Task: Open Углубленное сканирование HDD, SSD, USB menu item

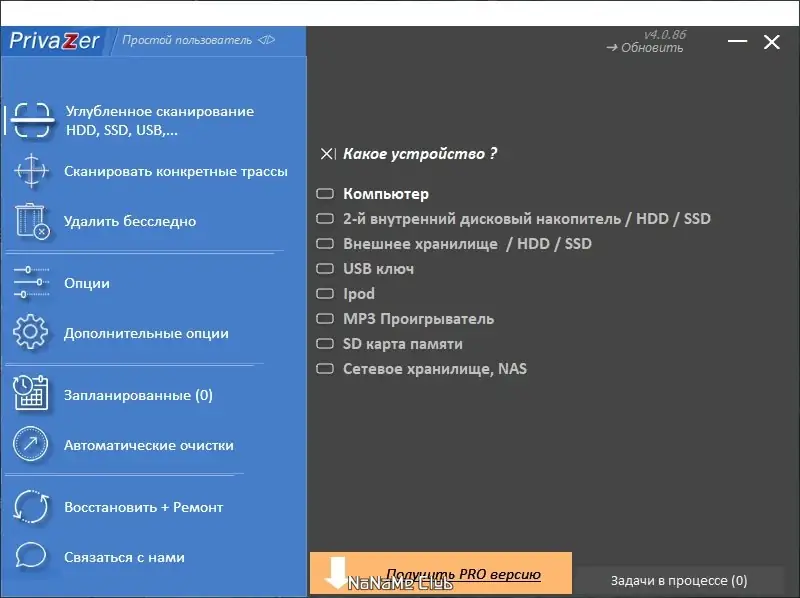Action: [x=160, y=121]
